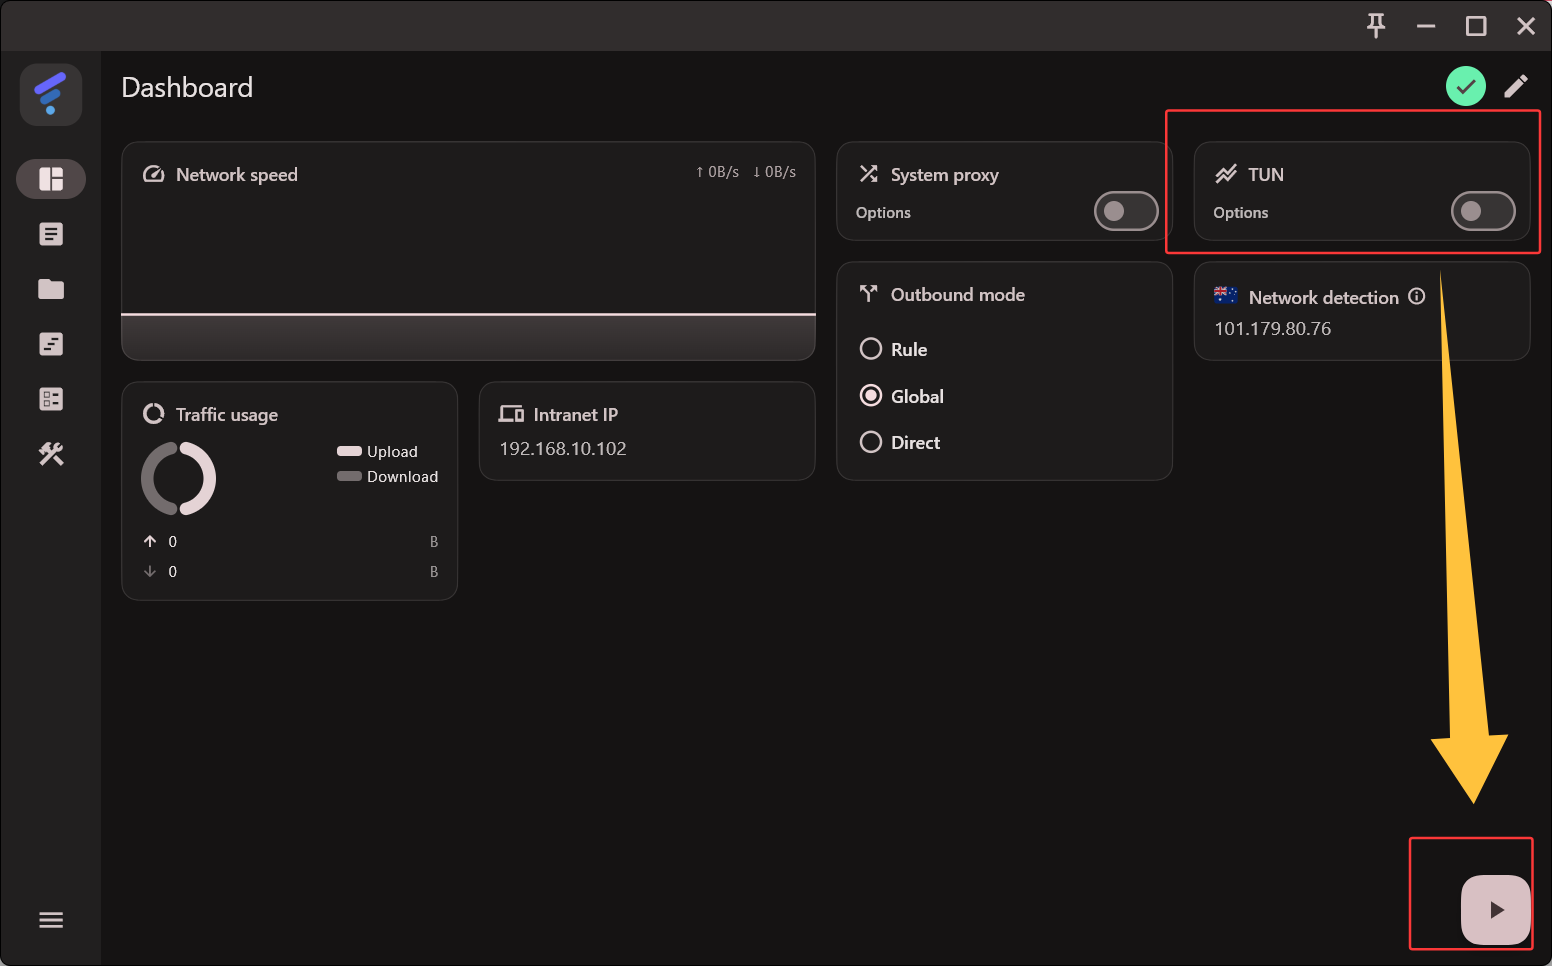Edit dashboard layout using pencil icon
This screenshot has height=966, width=1552.
[1516, 86]
